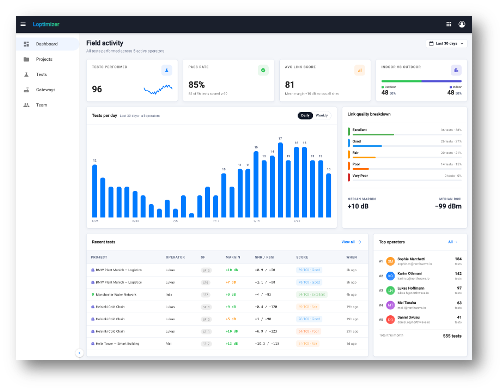Open Projects from the sidebar
This screenshot has height=391, width=503.
[x=47, y=59]
